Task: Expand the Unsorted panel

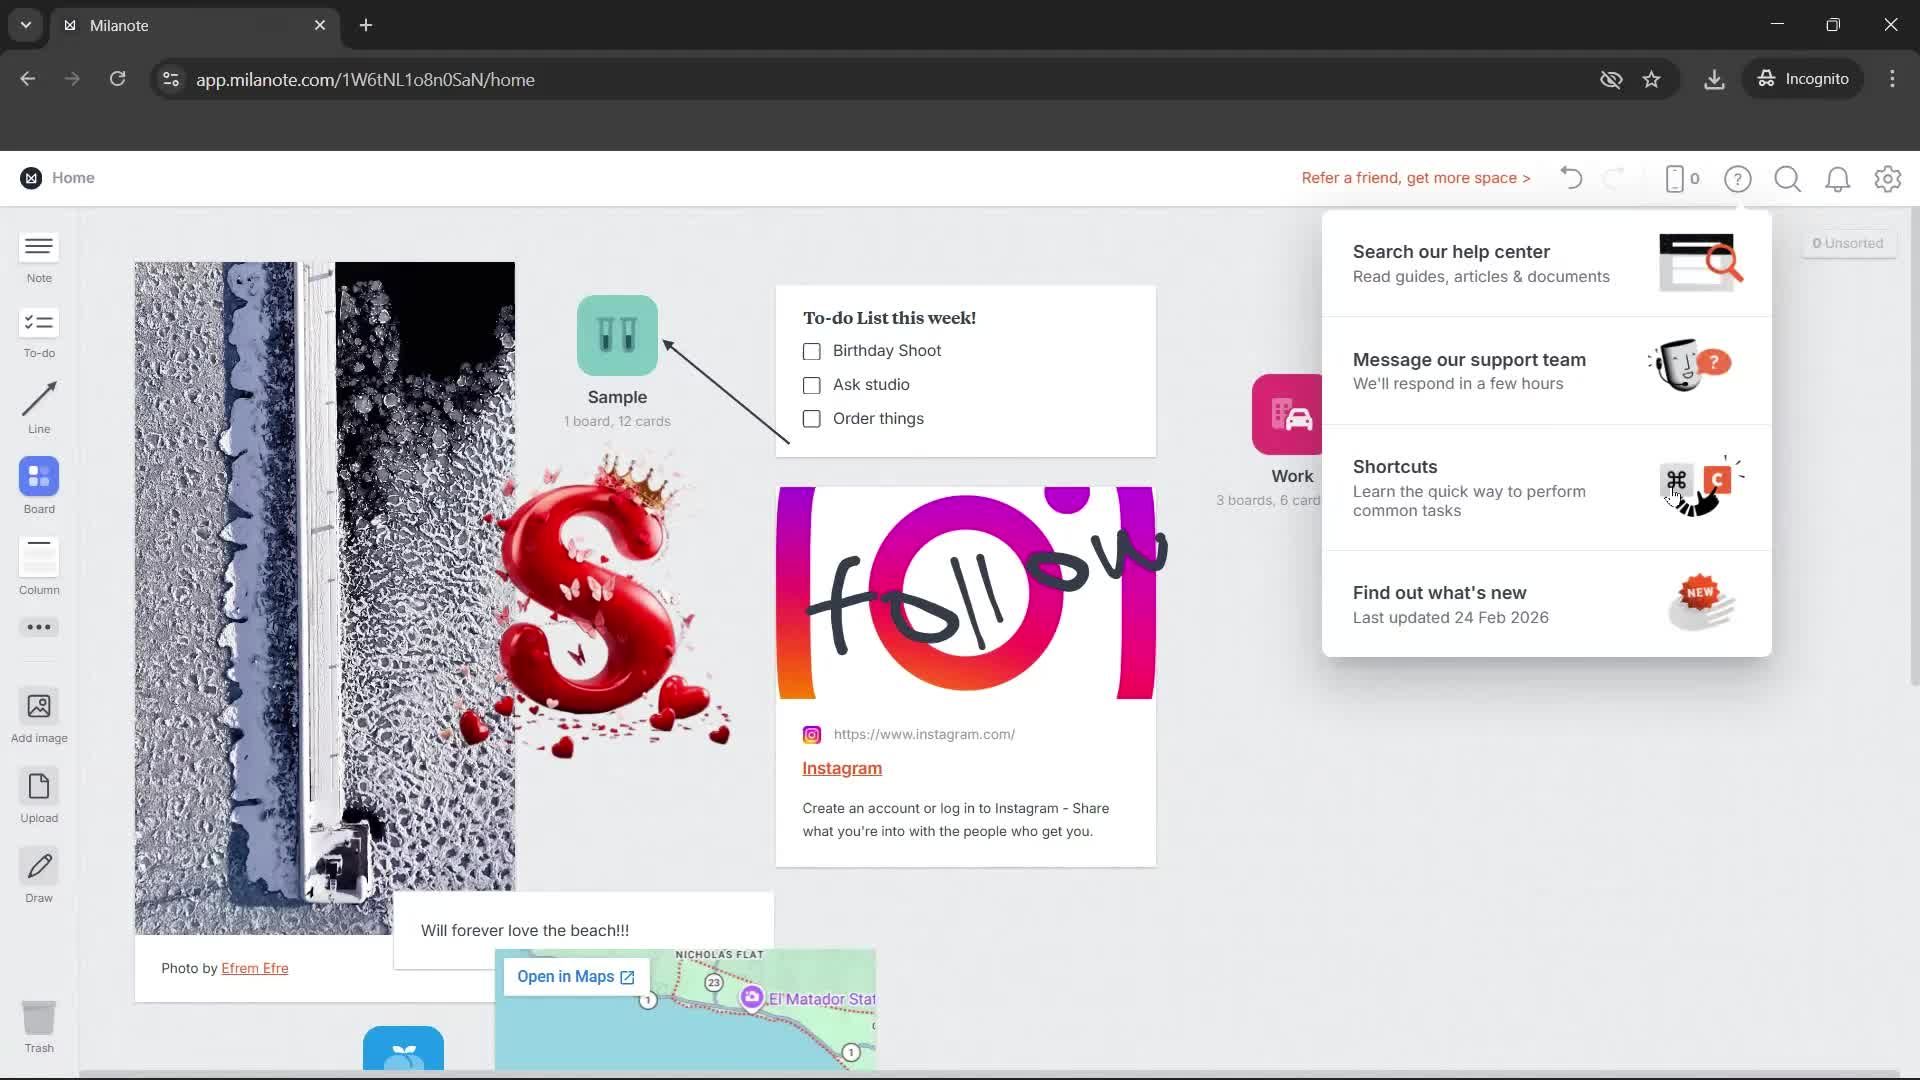Action: 1848,242
